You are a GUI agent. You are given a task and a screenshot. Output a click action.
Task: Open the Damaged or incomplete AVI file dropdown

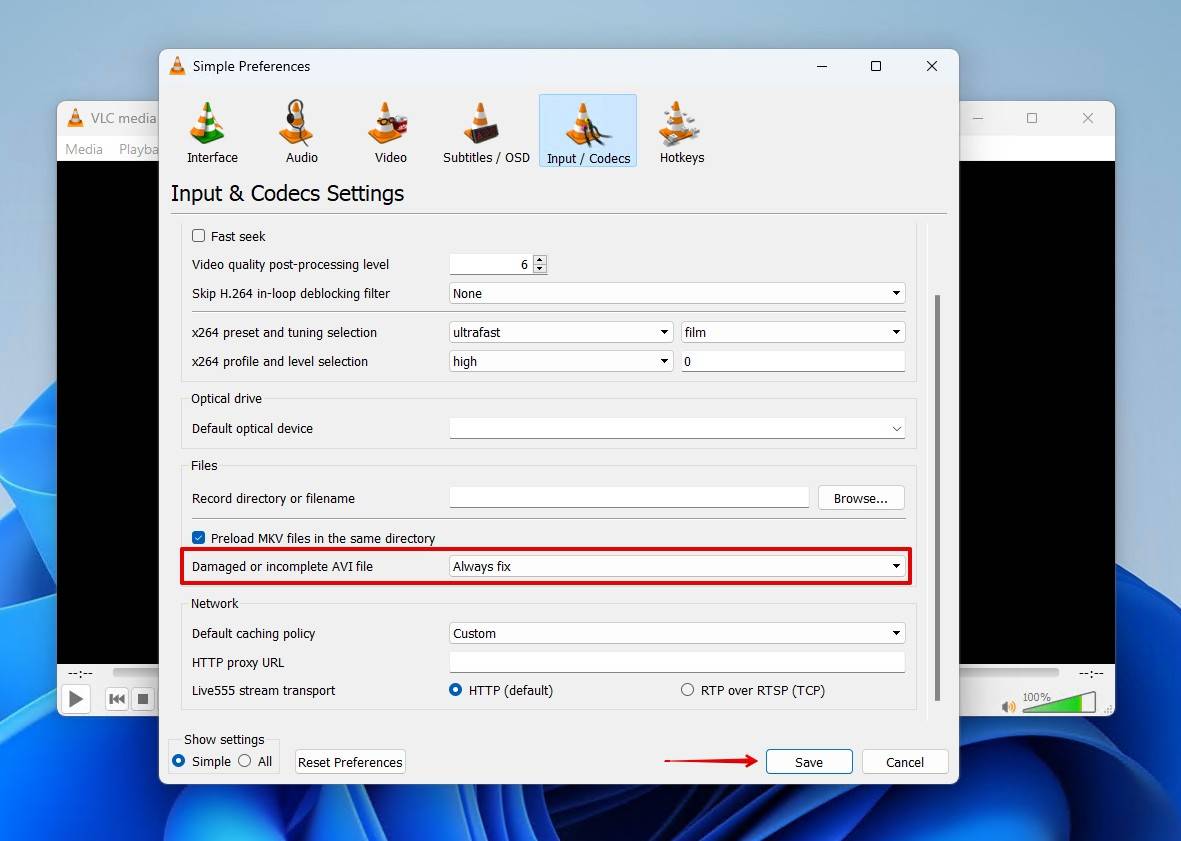click(x=677, y=566)
